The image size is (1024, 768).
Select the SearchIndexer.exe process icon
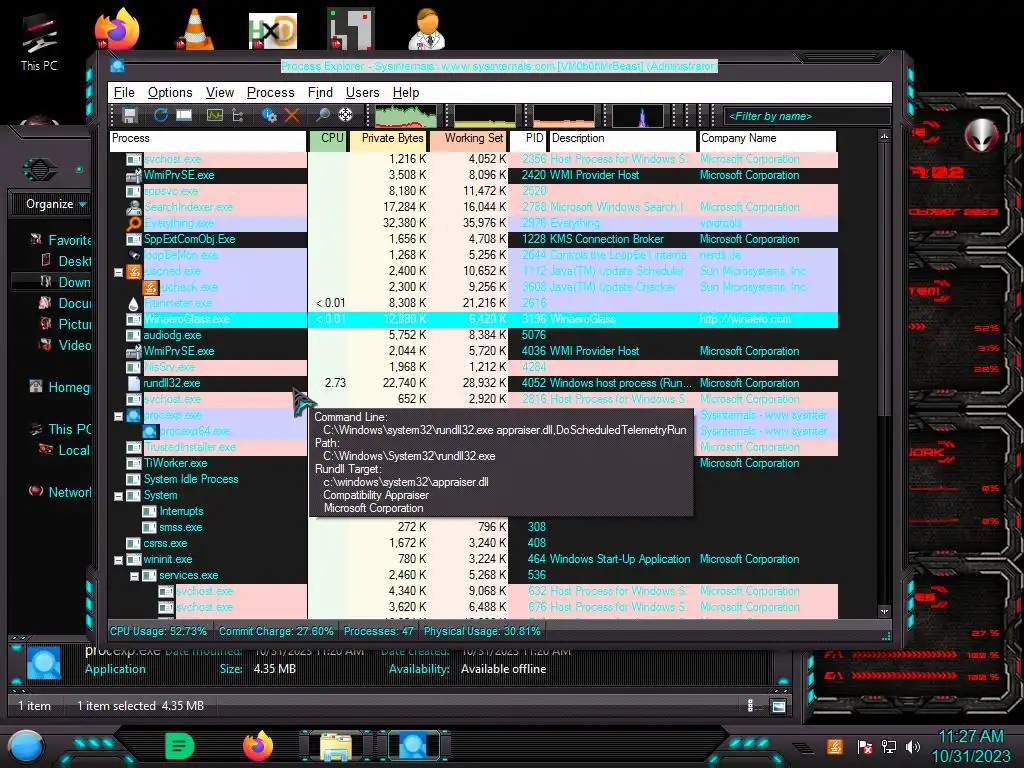point(134,208)
